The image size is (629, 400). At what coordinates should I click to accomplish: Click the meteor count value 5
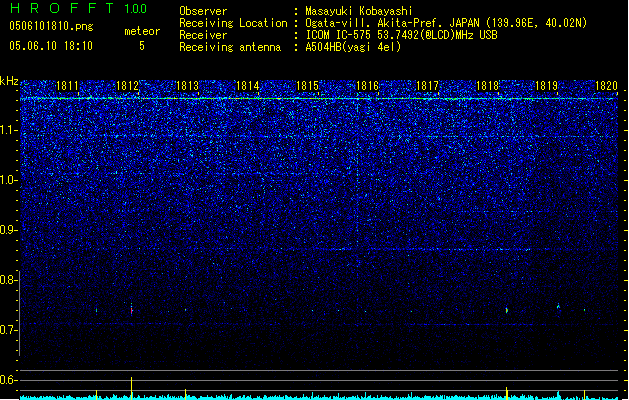142,46
